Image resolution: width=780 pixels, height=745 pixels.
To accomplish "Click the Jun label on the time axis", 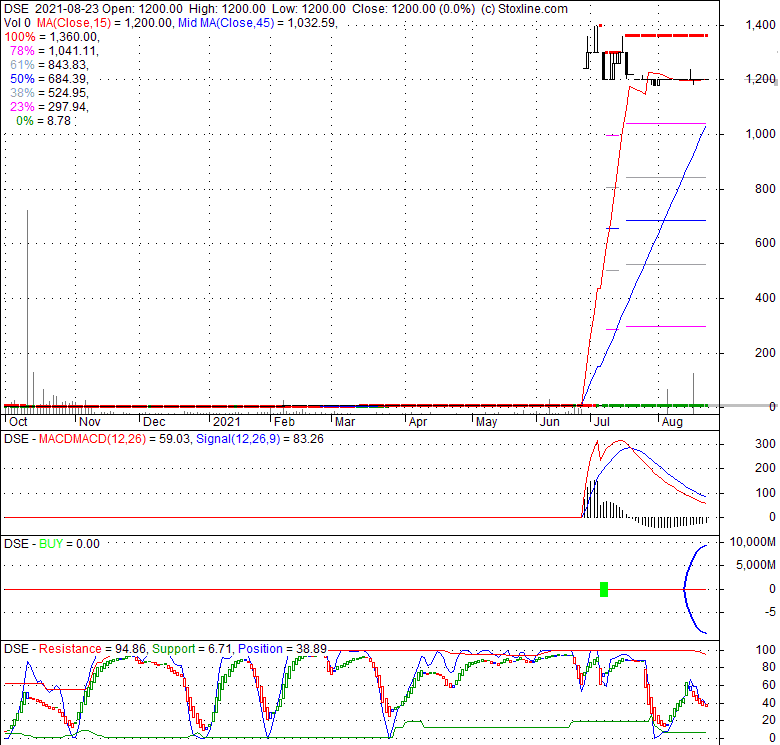I will click(550, 422).
